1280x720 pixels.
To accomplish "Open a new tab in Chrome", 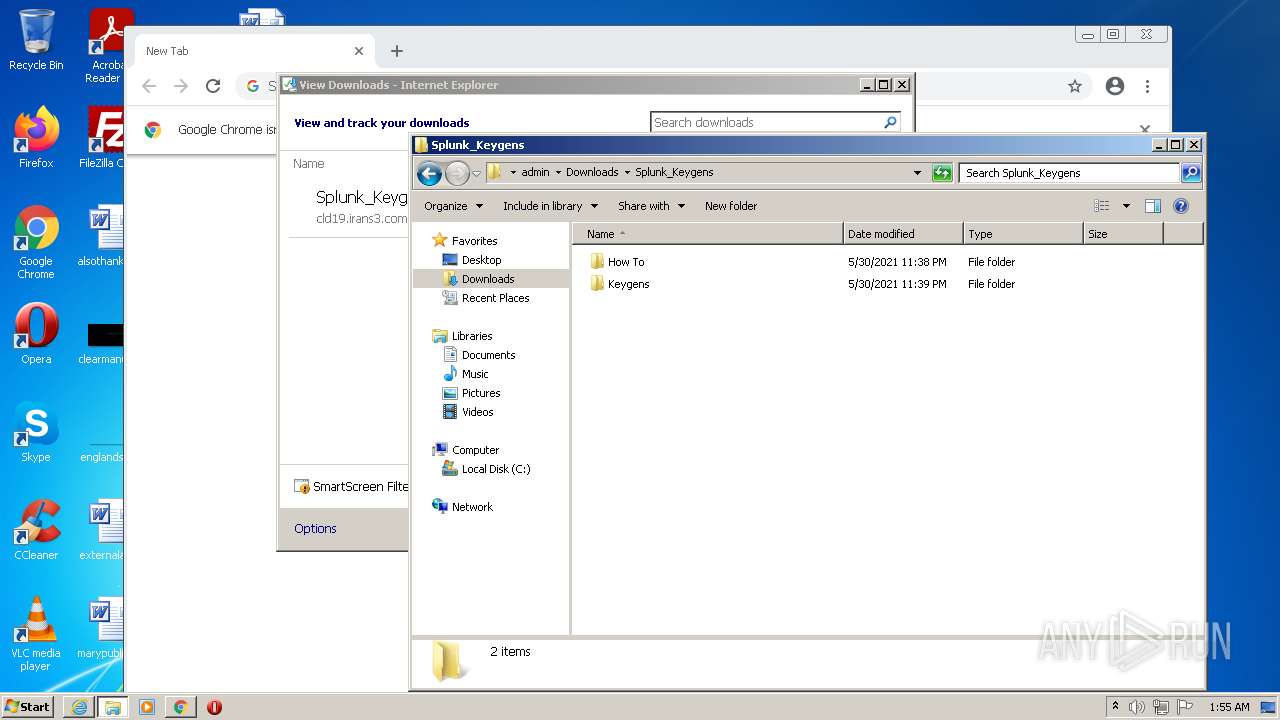I will (397, 51).
